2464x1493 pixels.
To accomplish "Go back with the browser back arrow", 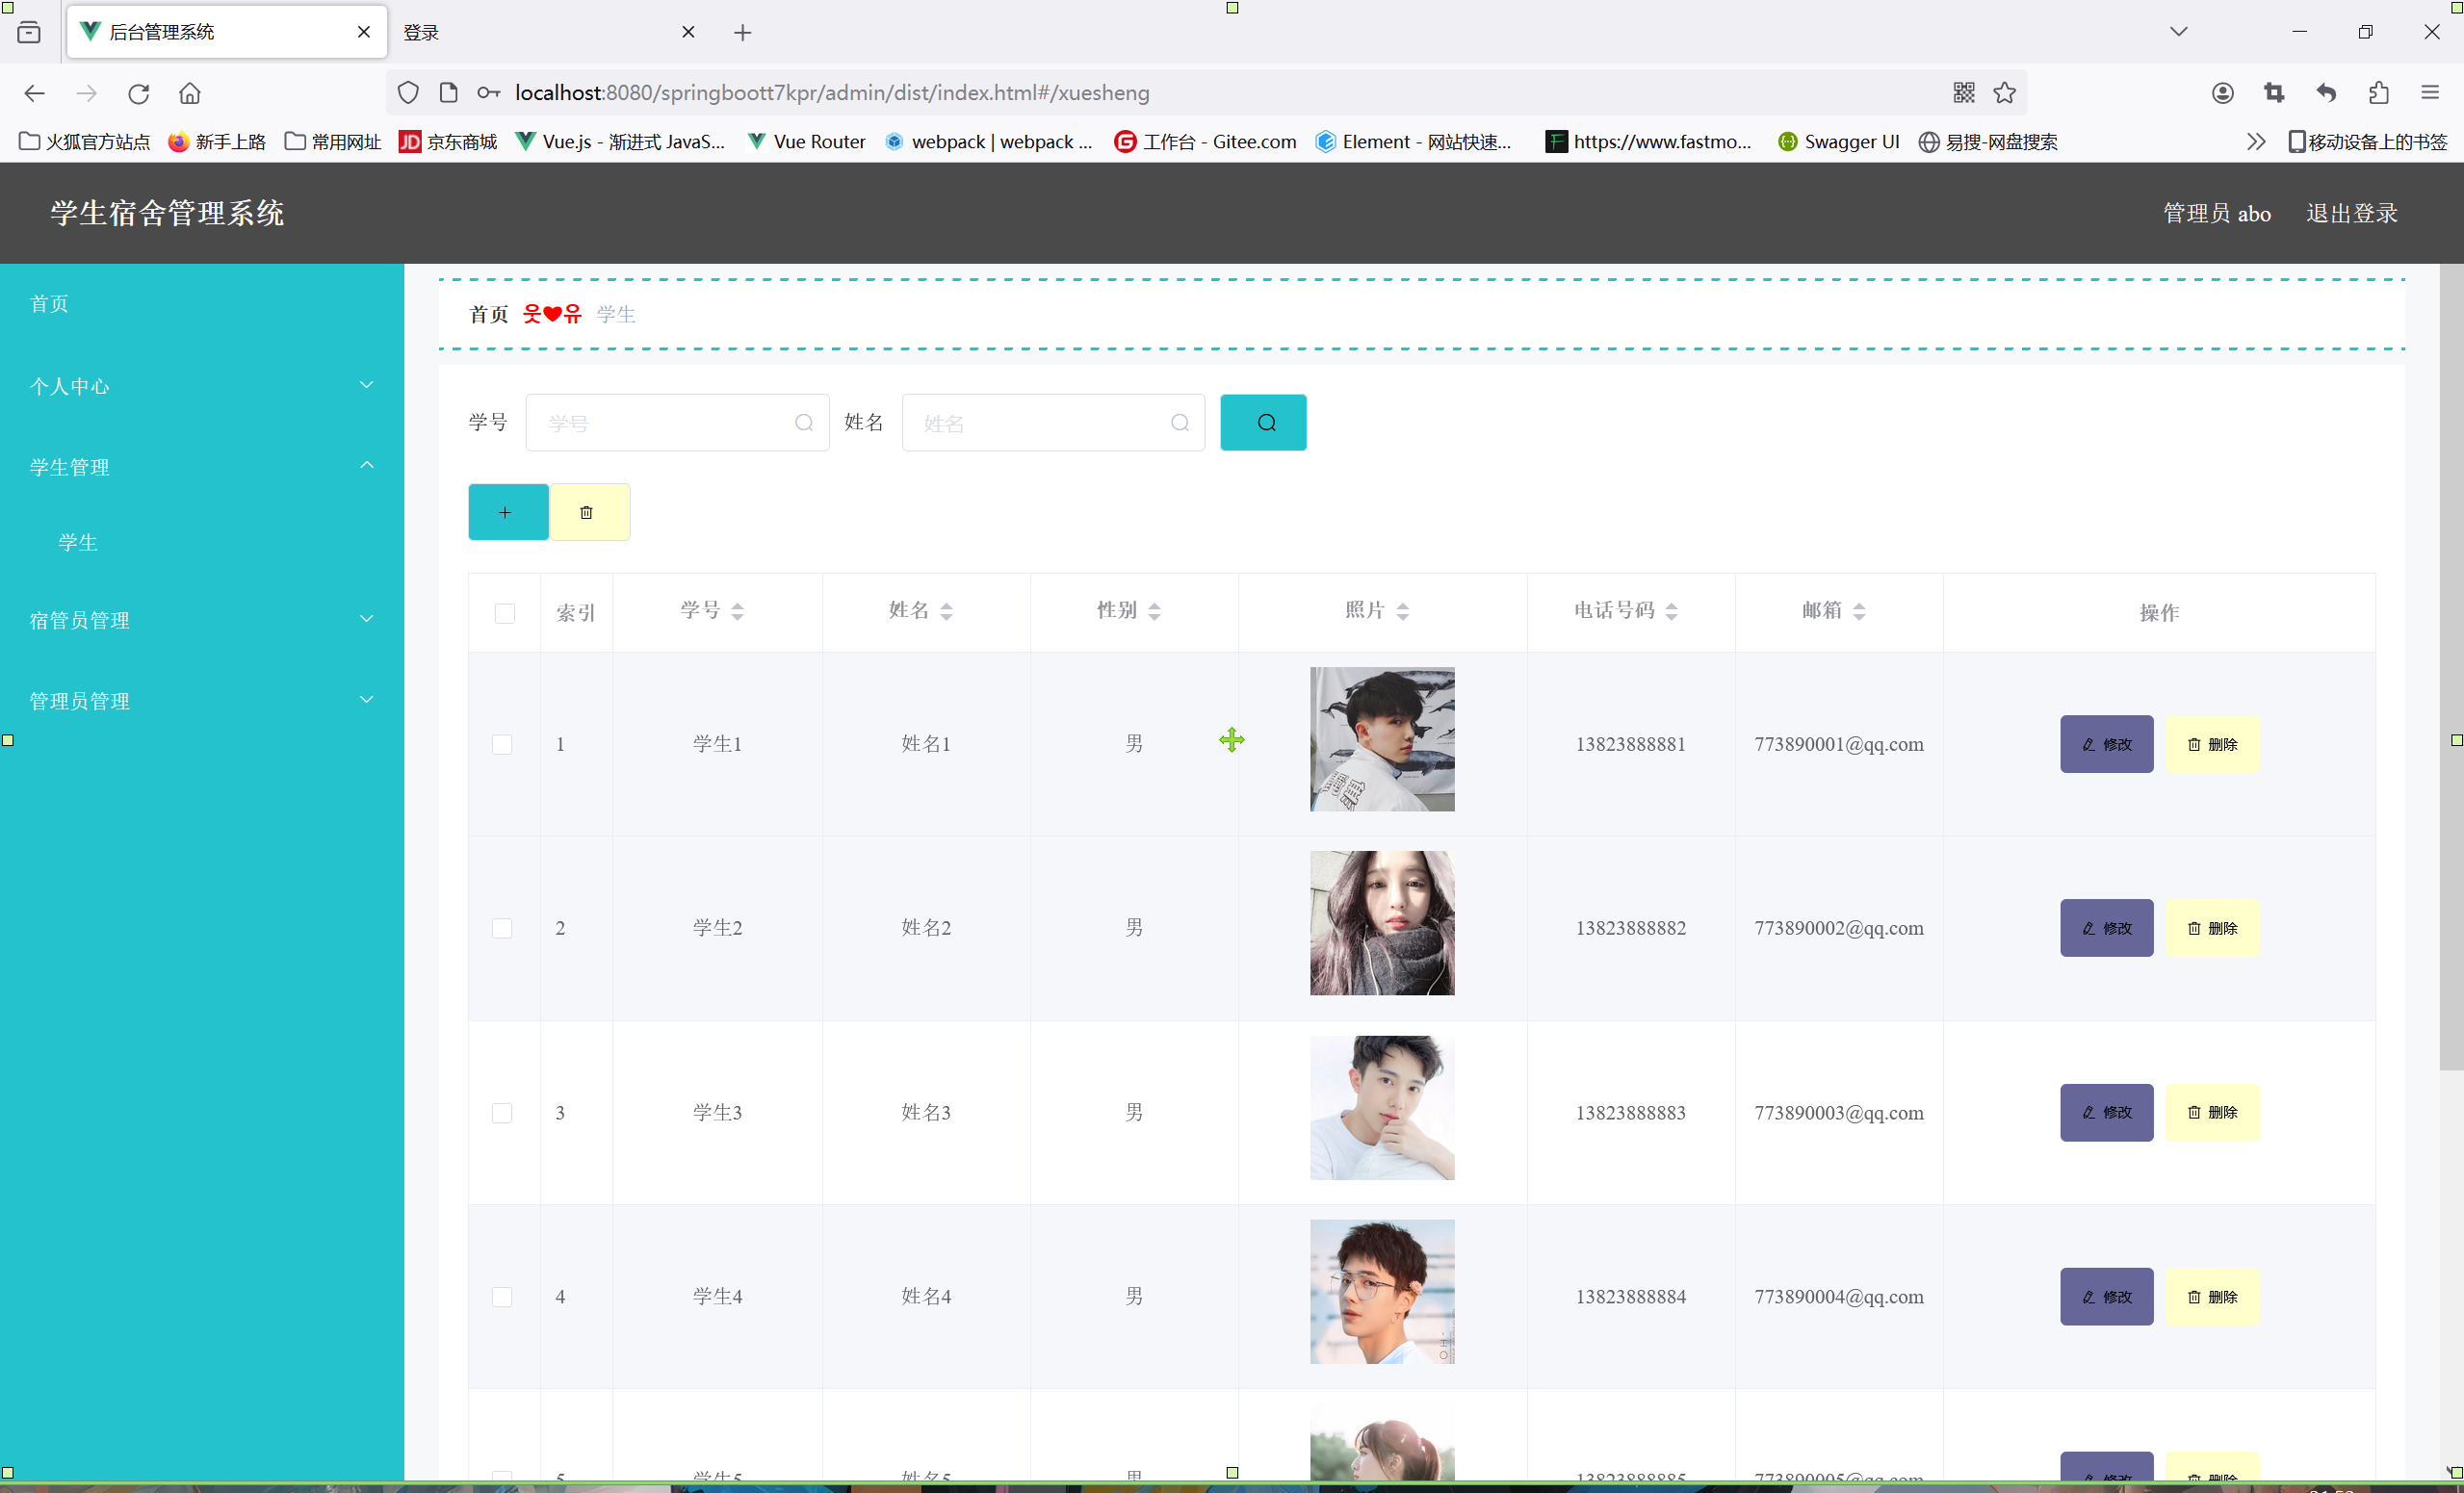I will coord(34,93).
